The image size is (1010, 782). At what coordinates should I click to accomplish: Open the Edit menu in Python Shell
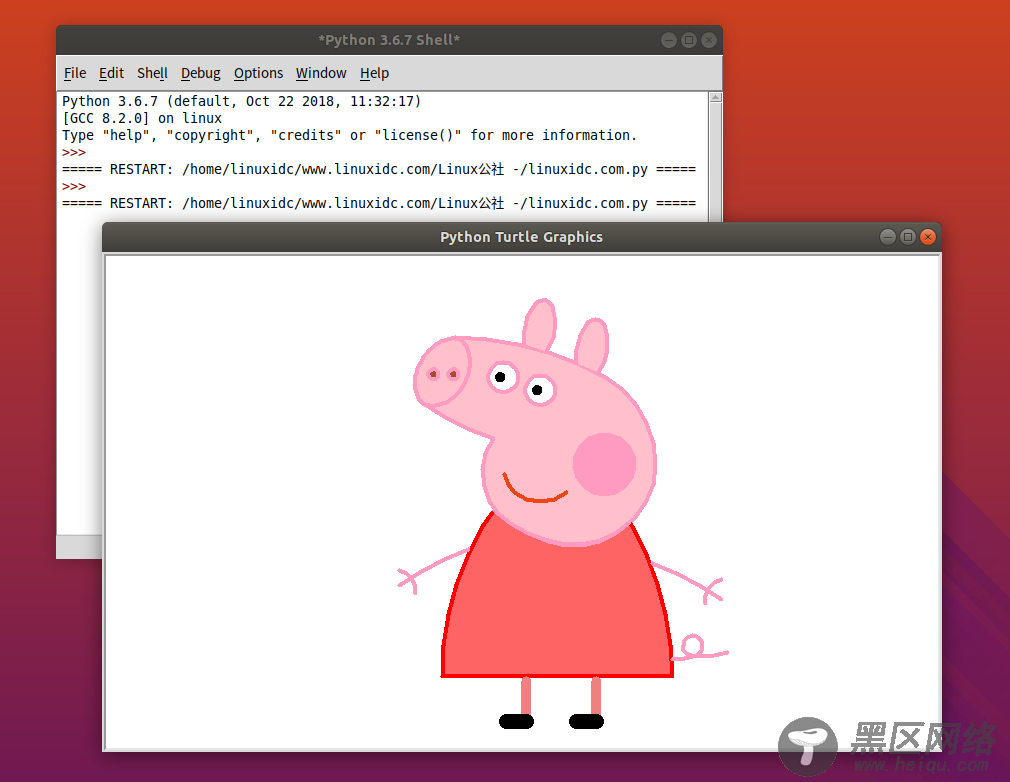click(111, 73)
